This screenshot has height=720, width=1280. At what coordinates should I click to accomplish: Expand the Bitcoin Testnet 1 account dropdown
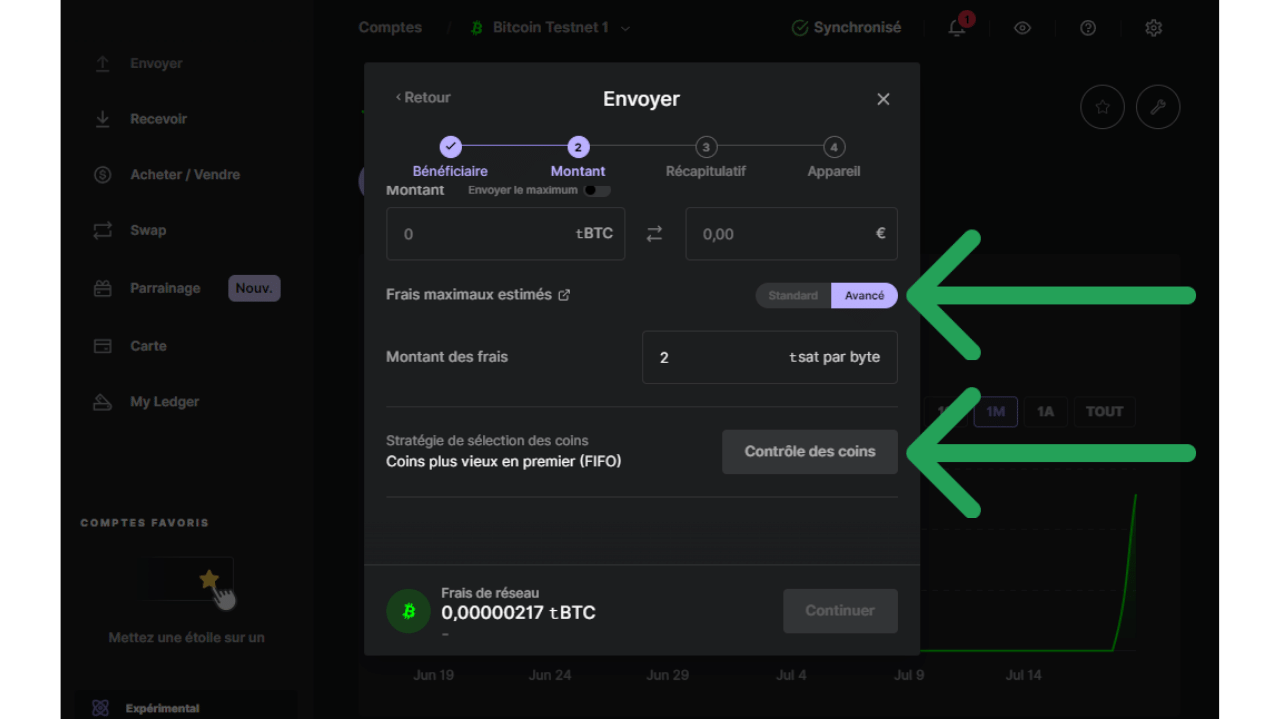[551, 28]
